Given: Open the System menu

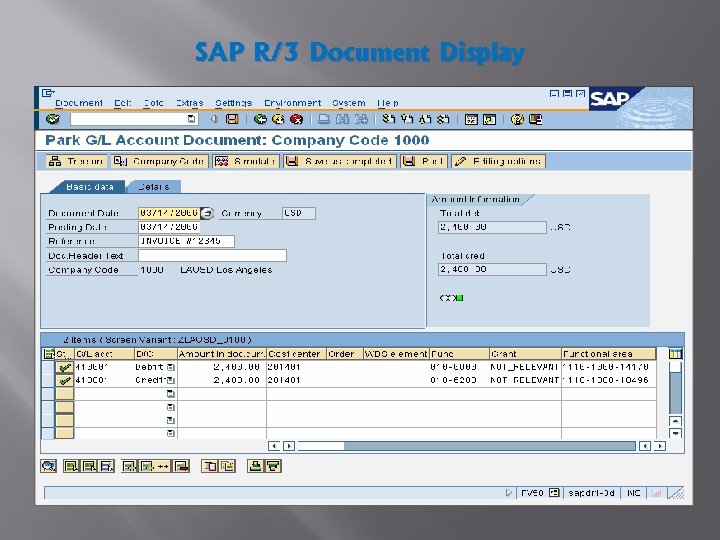Looking at the screenshot, I should click(349, 103).
